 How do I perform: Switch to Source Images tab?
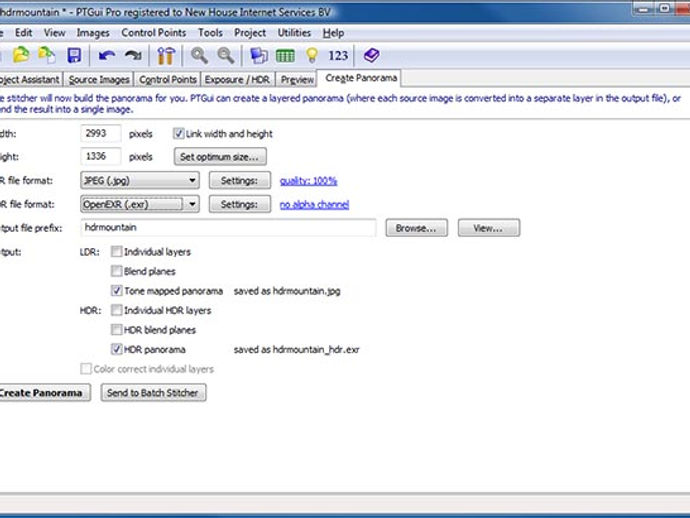coord(99,80)
